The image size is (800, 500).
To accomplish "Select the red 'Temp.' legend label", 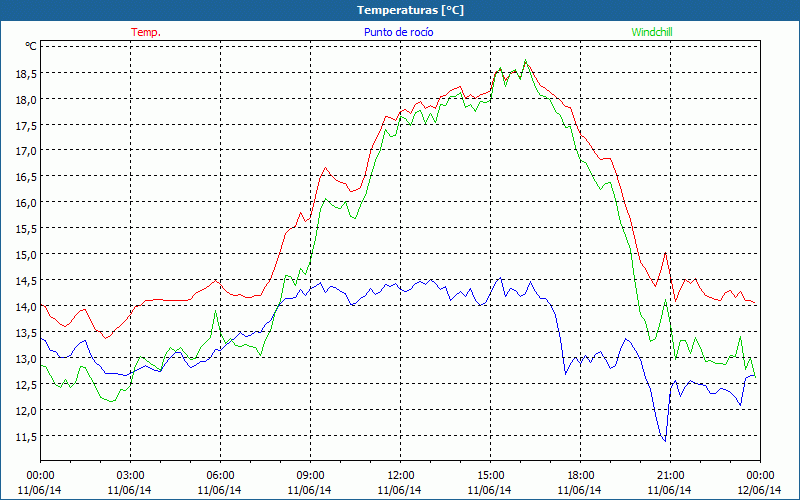I will [x=146, y=32].
